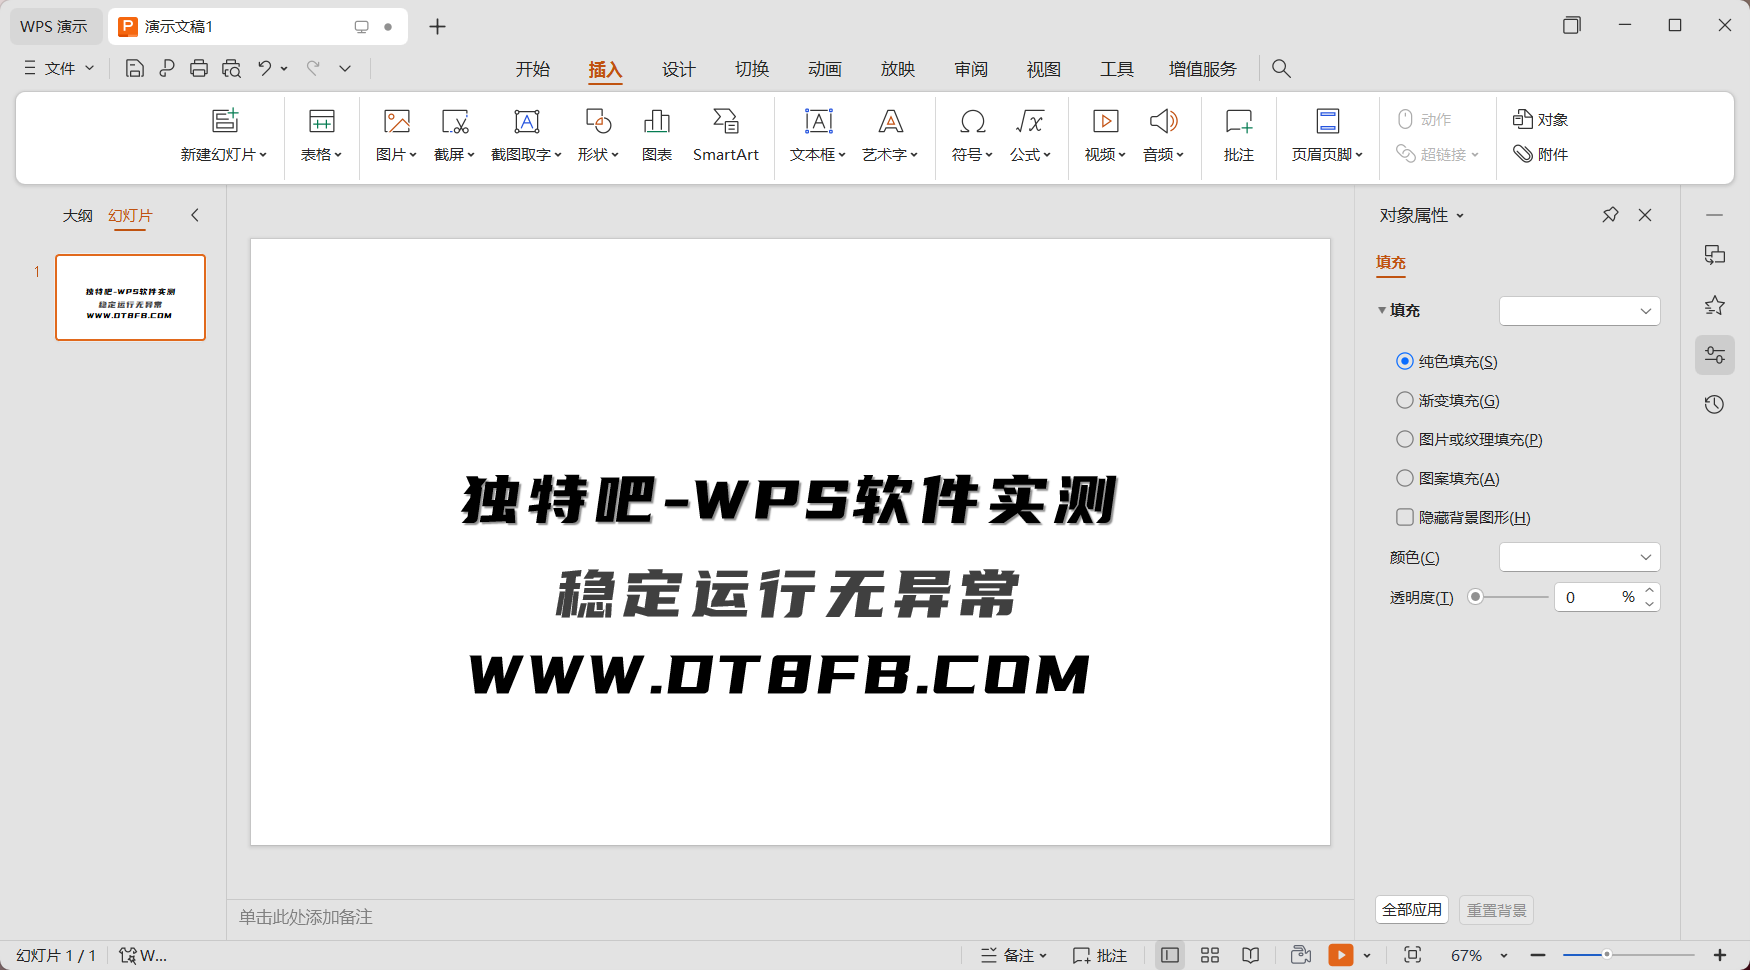Click the 公式 formula icon
Screen dimensions: 1750x970
coord(1030,121)
